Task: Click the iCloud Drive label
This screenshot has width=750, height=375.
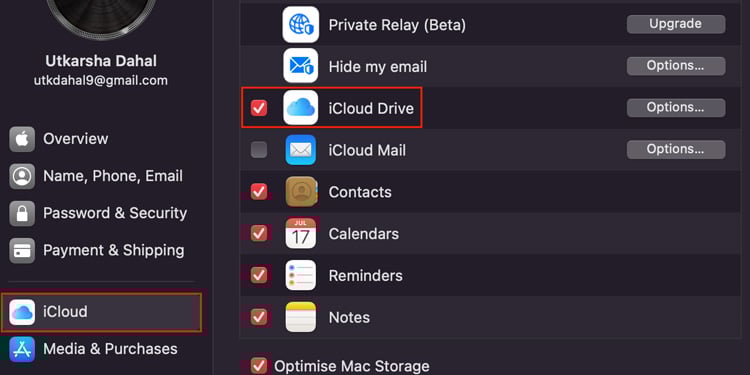Action: point(371,109)
